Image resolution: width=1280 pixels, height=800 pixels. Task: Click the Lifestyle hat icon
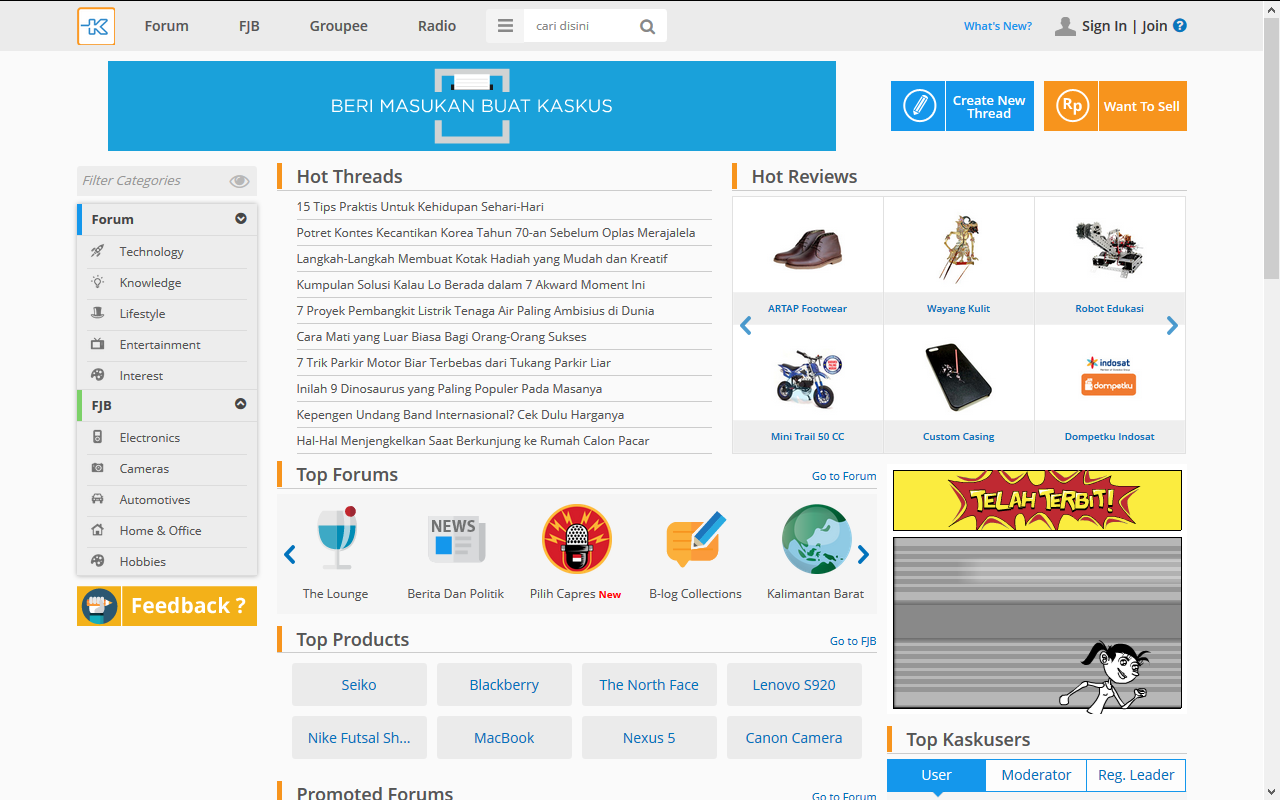click(x=97, y=313)
